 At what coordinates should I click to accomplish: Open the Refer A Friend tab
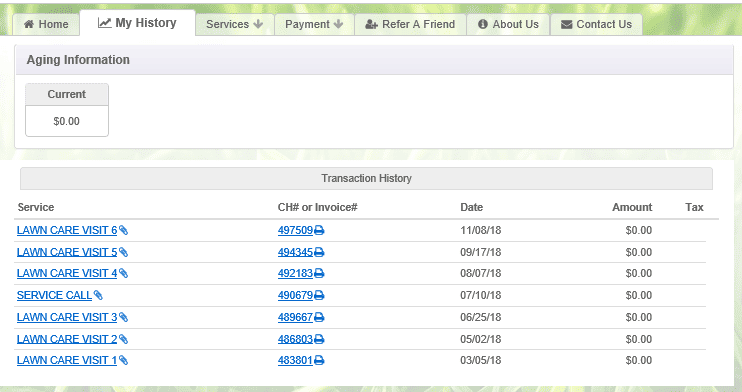click(410, 24)
